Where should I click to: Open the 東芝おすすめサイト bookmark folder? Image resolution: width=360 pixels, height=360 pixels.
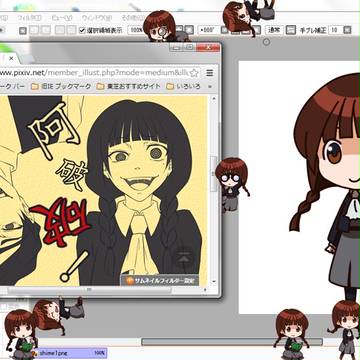[x=128, y=87]
